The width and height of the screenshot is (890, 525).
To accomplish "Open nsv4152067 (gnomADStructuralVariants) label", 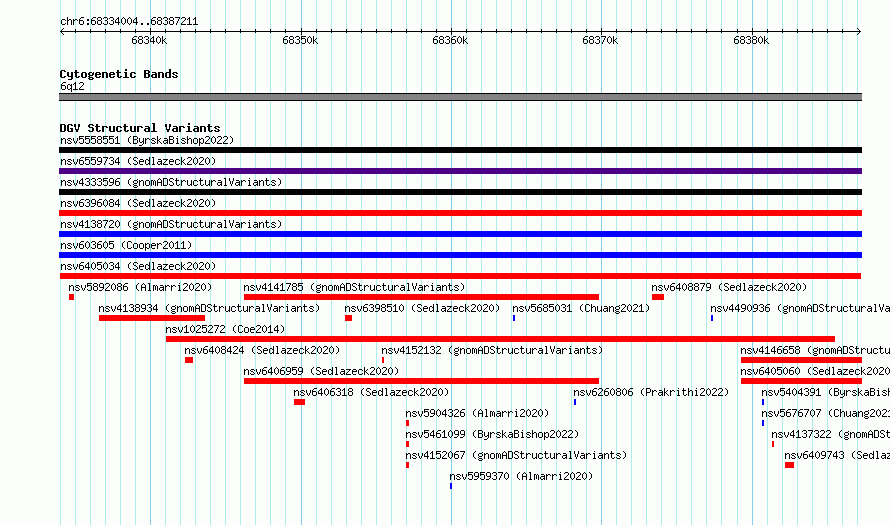I will (517, 455).
